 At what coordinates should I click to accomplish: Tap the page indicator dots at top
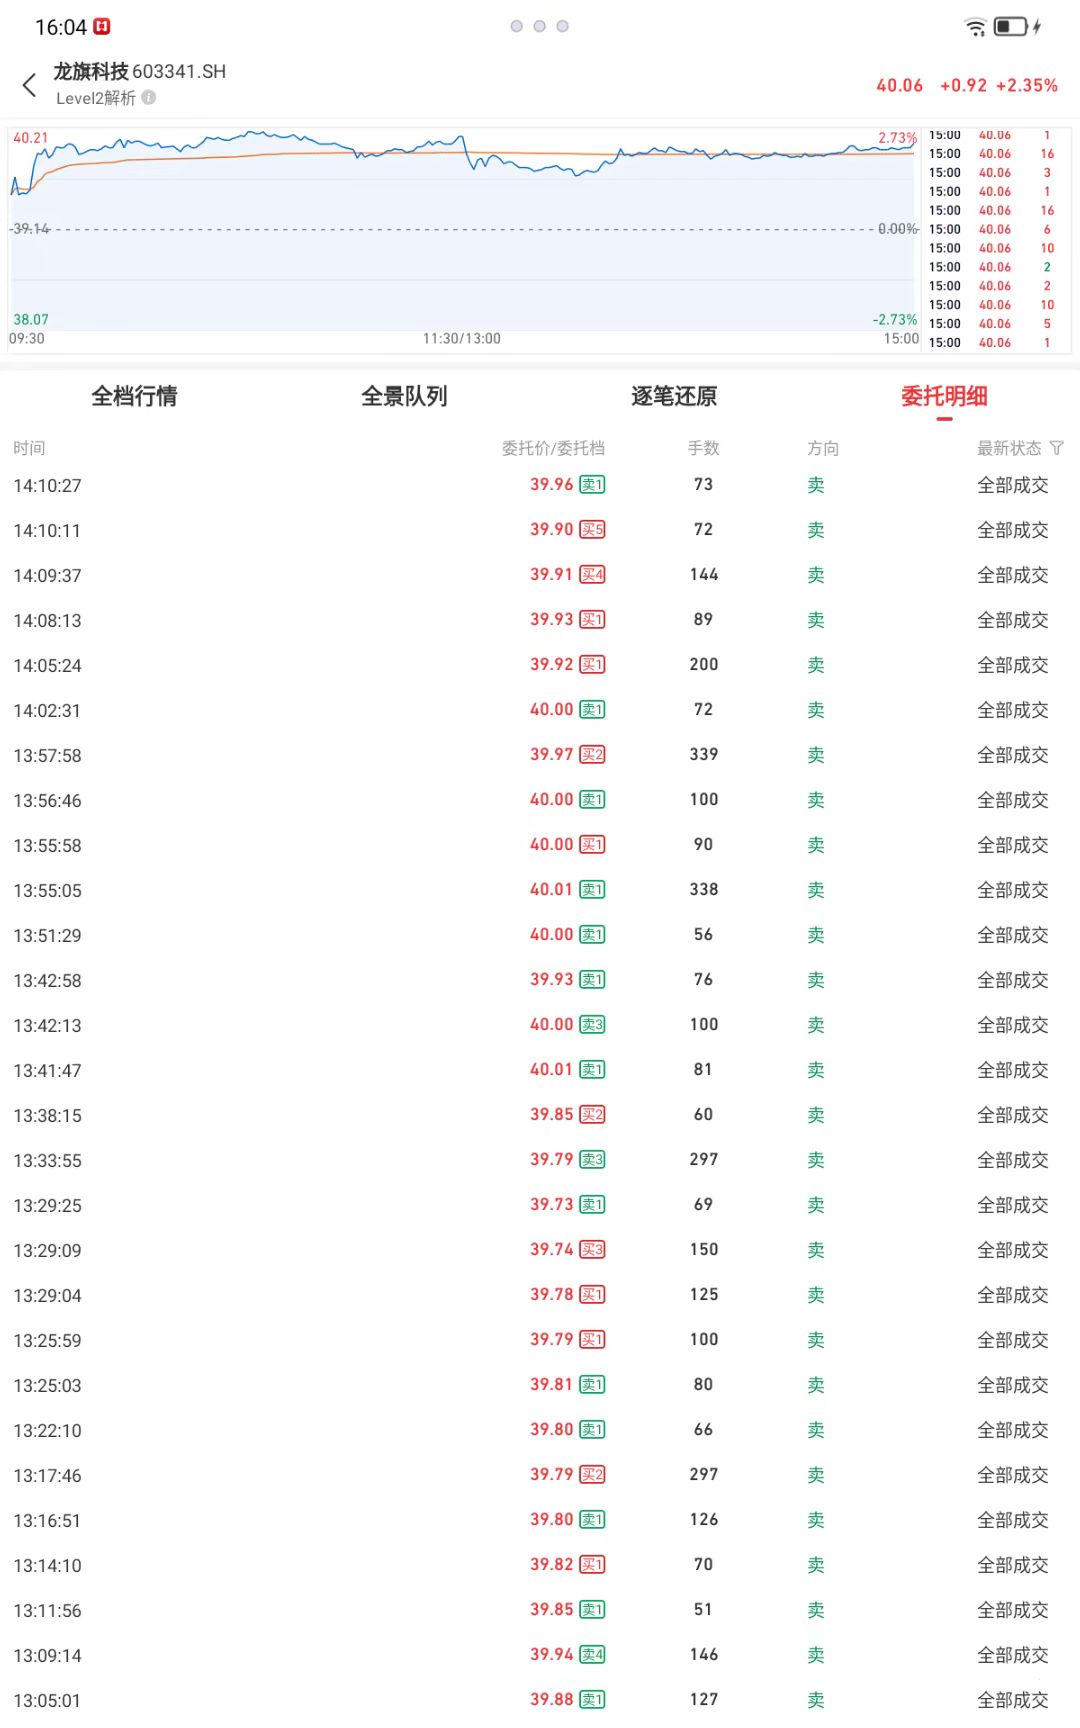pyautogui.click(x=540, y=26)
